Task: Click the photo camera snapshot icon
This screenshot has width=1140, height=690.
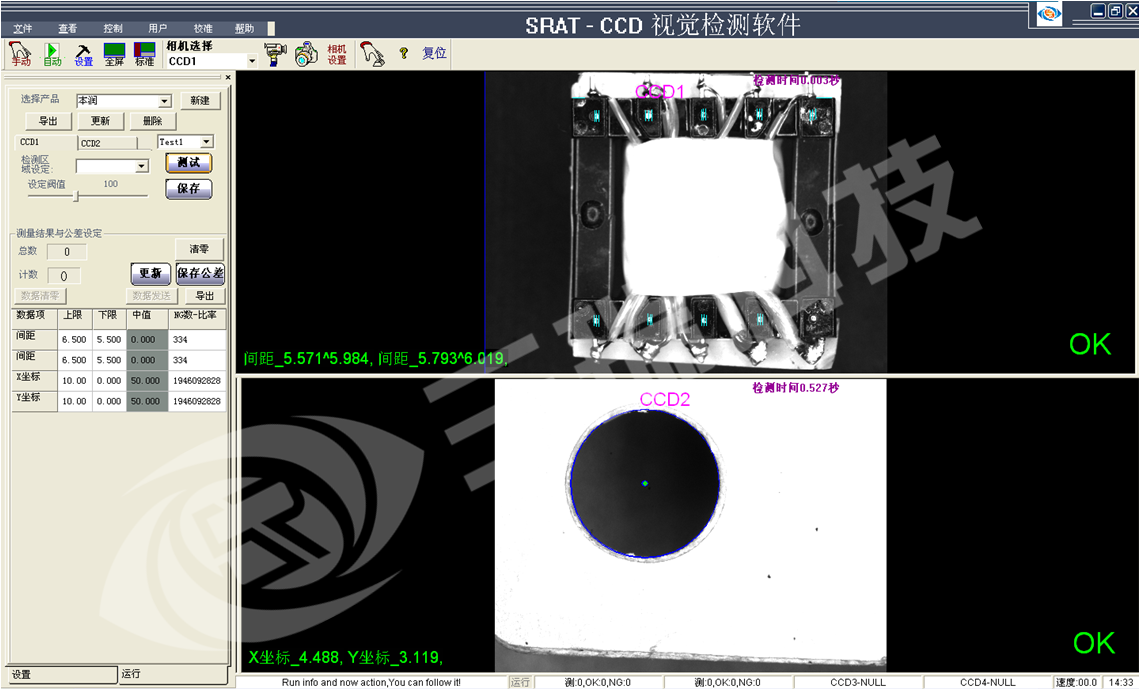Action: [x=306, y=55]
